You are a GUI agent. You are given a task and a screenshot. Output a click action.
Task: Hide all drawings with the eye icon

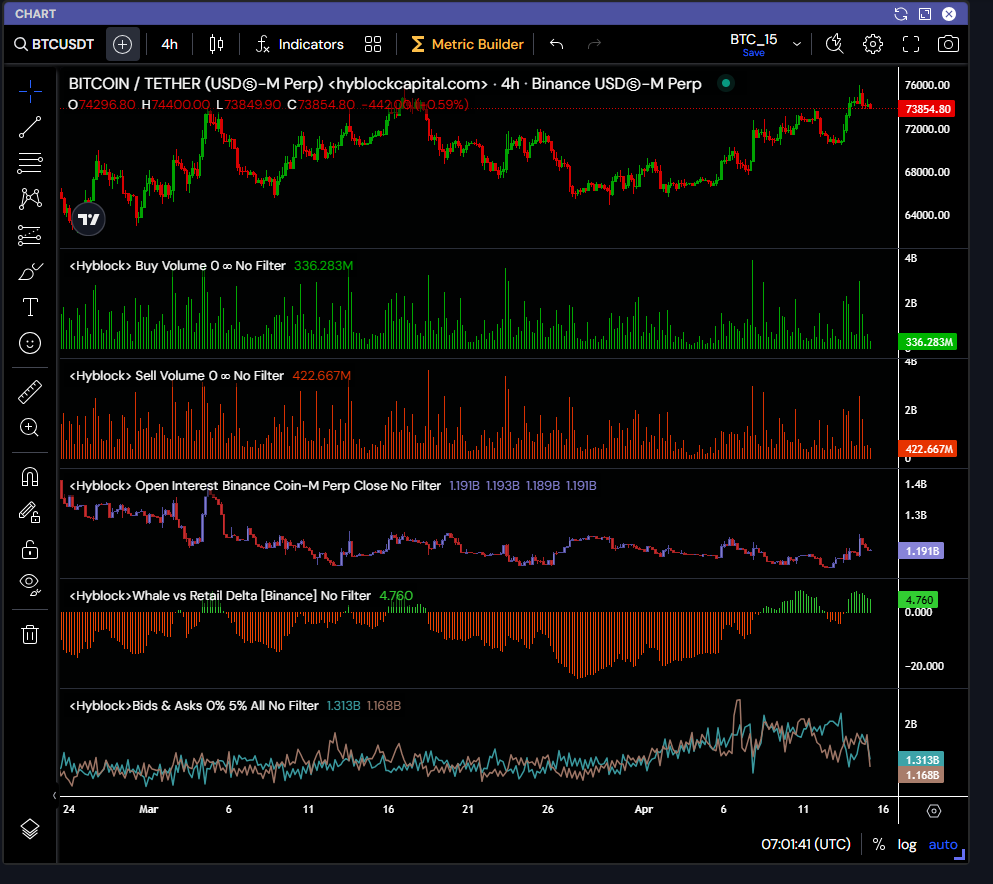(x=30, y=583)
